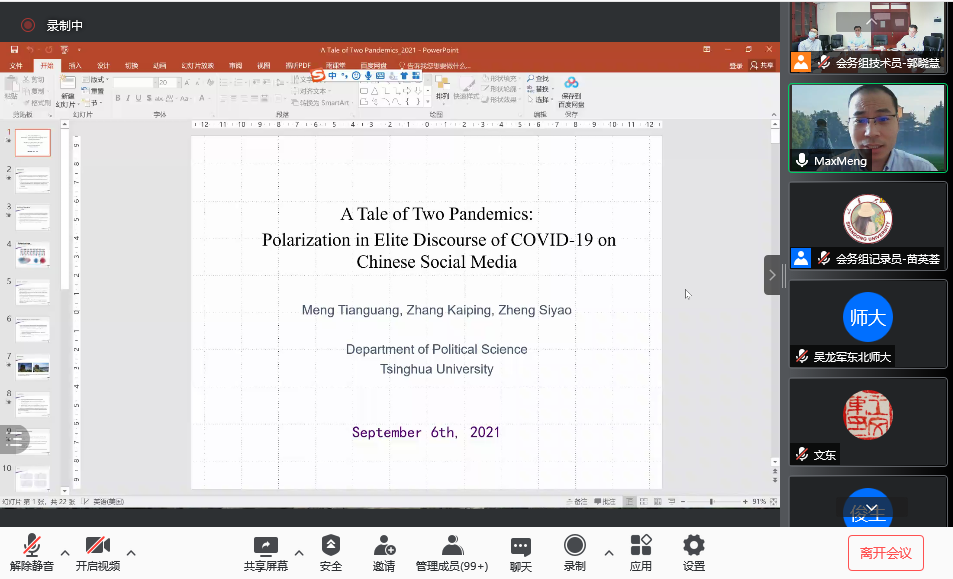Open the Security (安全) shield icon
This screenshot has height=579, width=953.
330,546
